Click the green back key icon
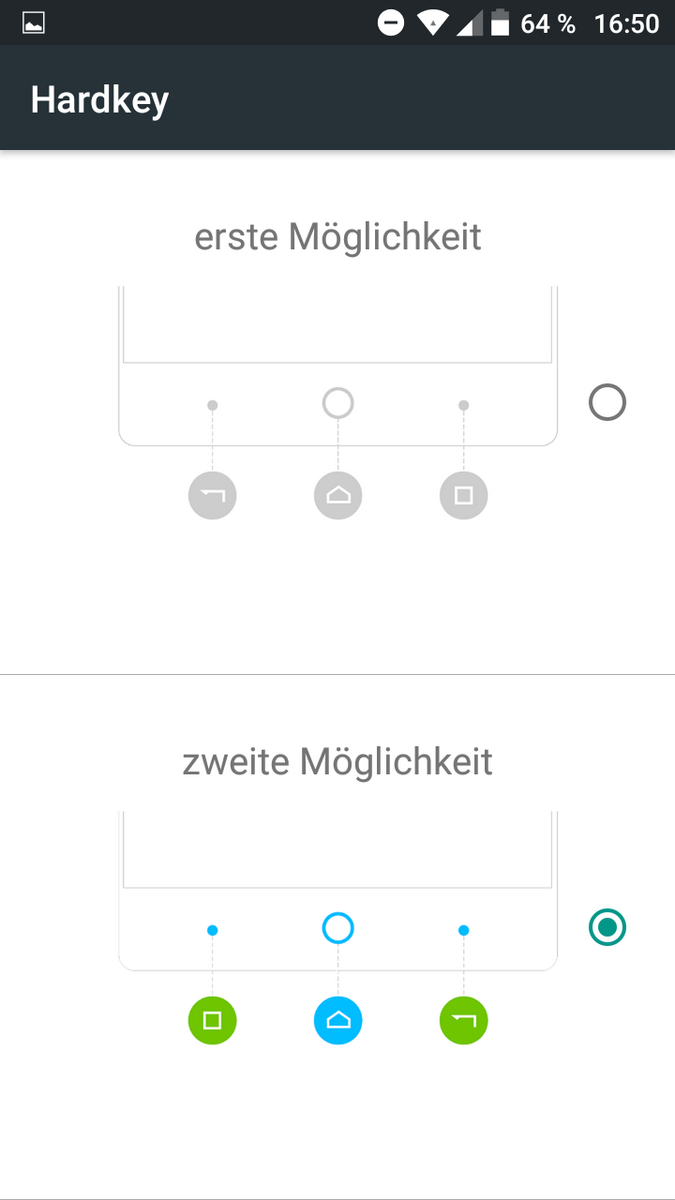675x1200 pixels. 464,1021
